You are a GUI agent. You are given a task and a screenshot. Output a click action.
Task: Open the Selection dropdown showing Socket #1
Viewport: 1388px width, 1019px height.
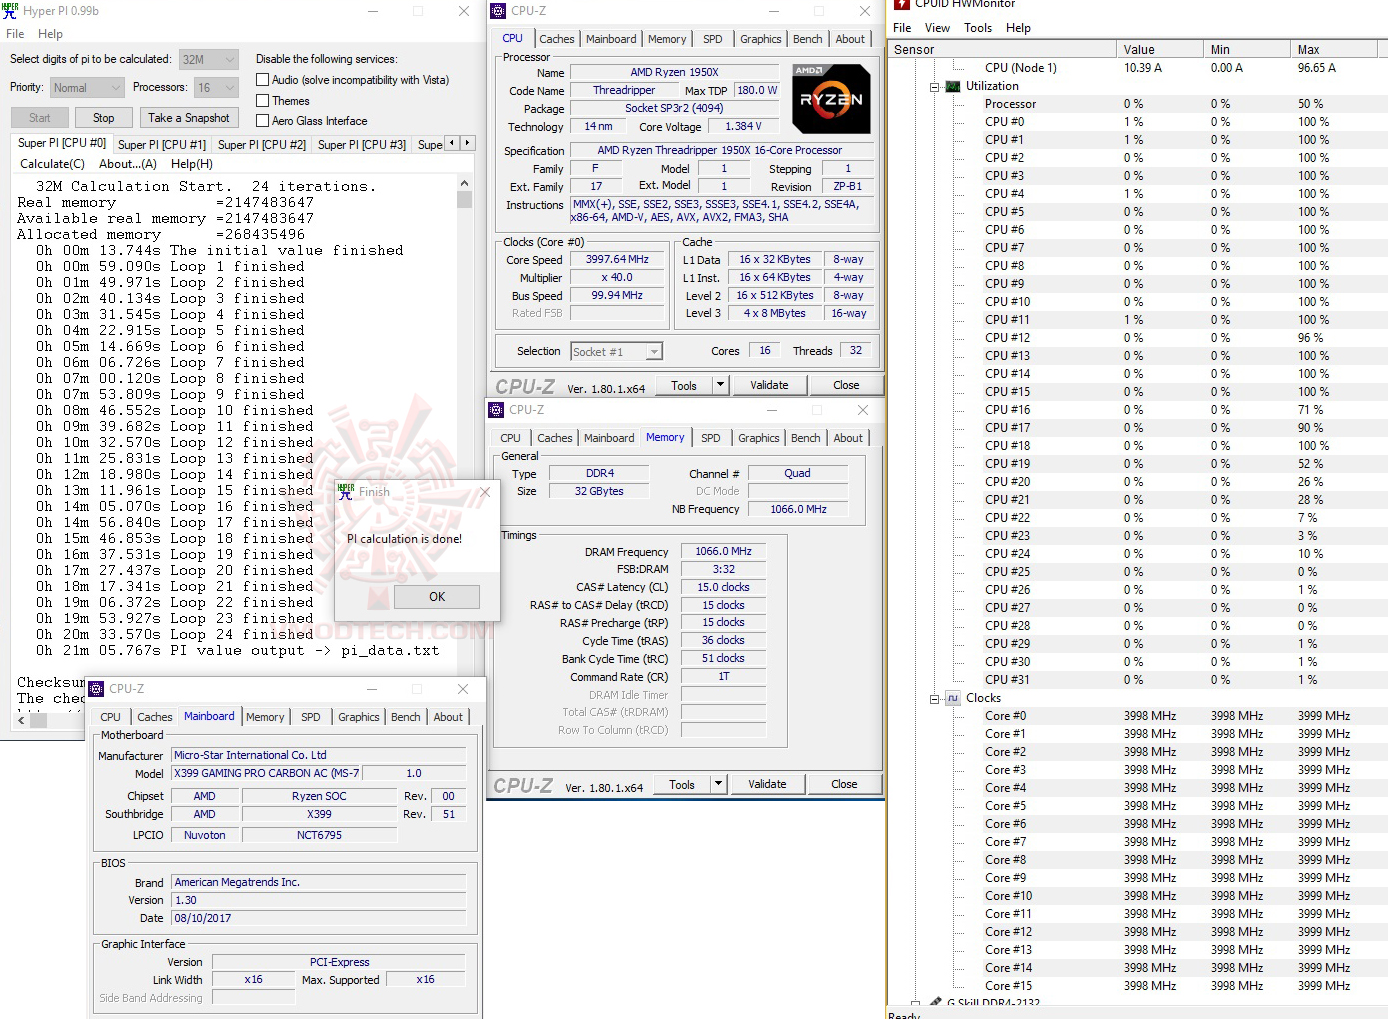point(616,352)
